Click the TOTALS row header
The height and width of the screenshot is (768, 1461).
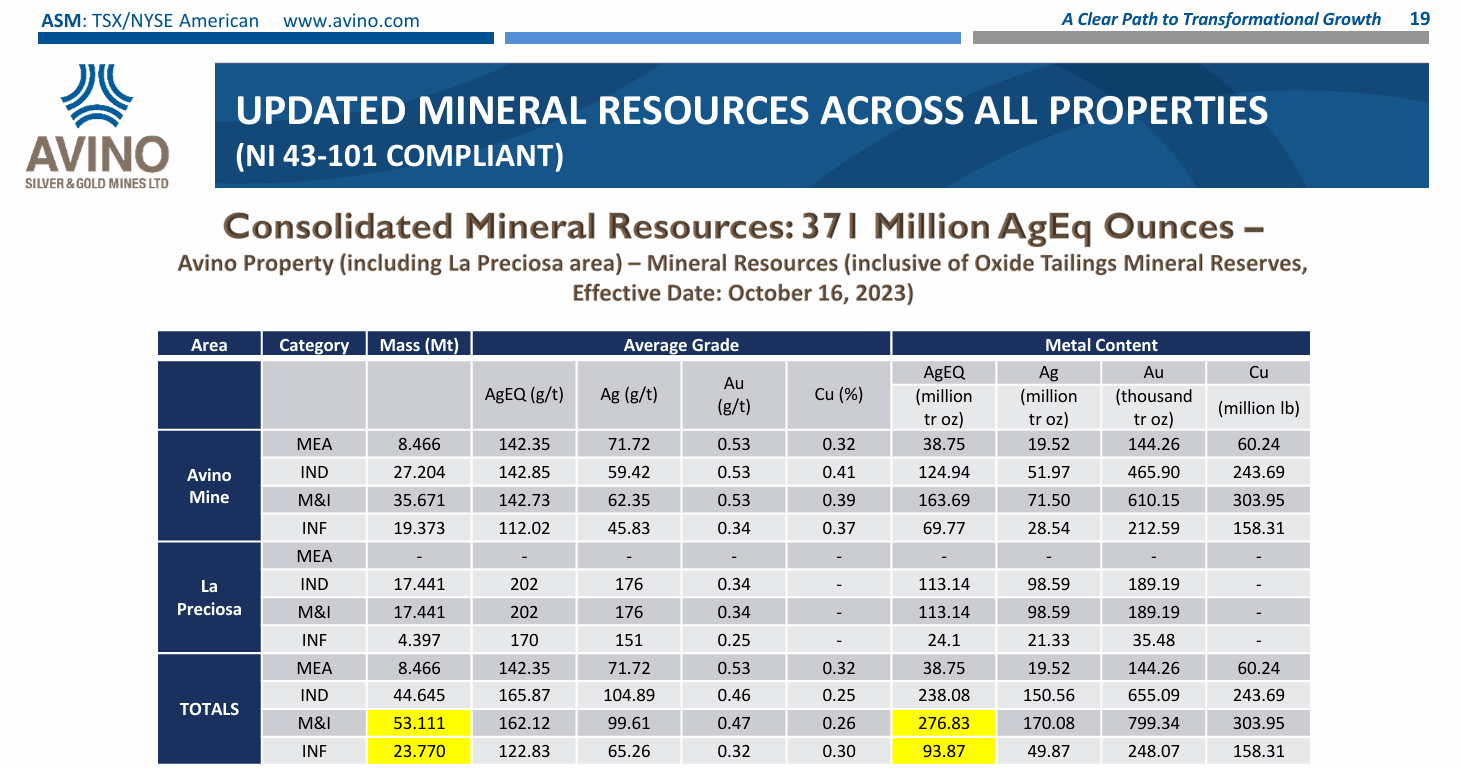(x=208, y=709)
